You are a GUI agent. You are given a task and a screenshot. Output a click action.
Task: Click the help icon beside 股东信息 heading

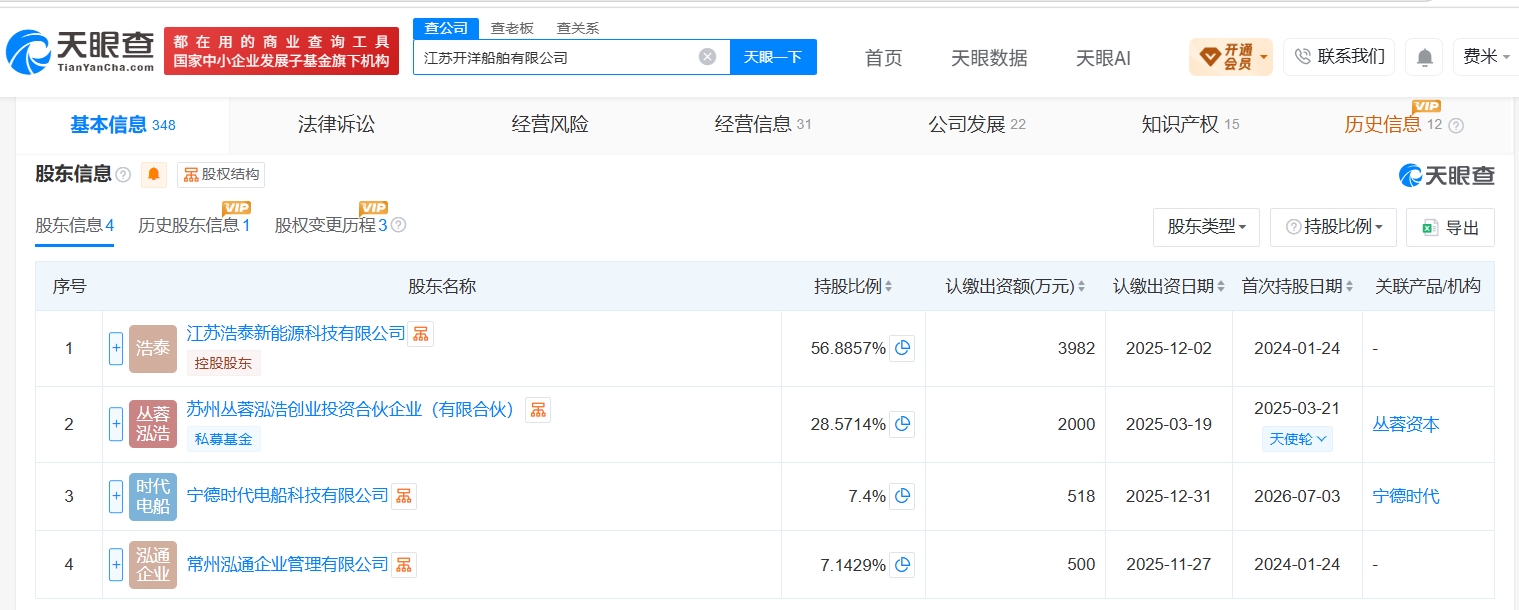(x=123, y=175)
